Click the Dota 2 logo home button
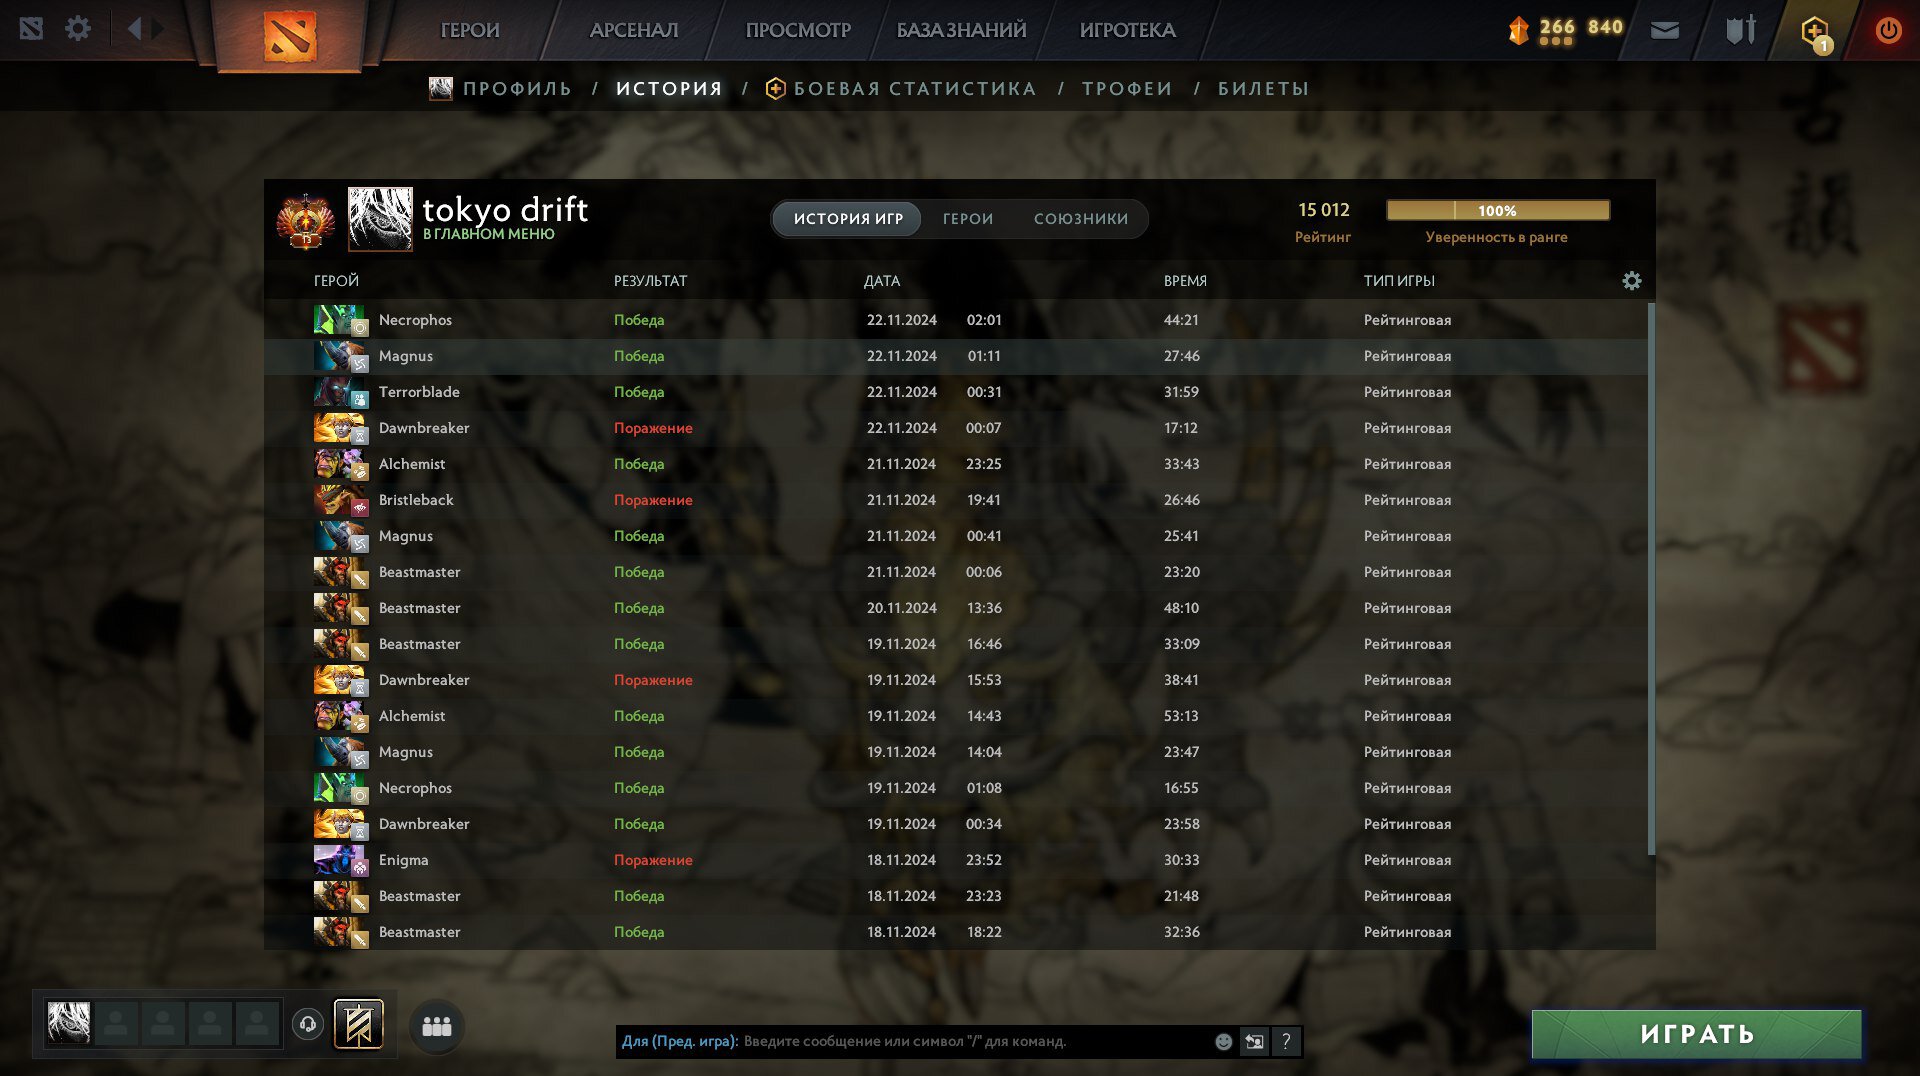Screen dimensions: 1920x1076 (x=290, y=36)
